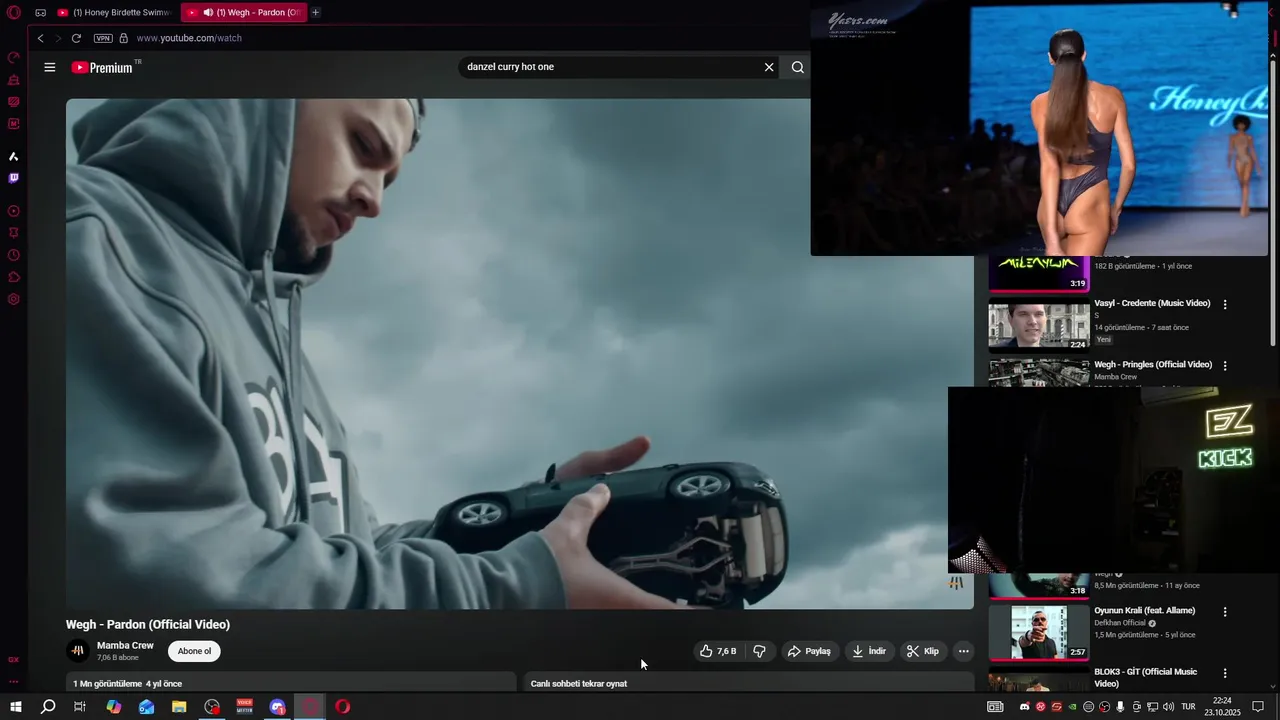
Task: Open Canlı sohbeti tekrar oynat panel
Action: [x=748, y=683]
